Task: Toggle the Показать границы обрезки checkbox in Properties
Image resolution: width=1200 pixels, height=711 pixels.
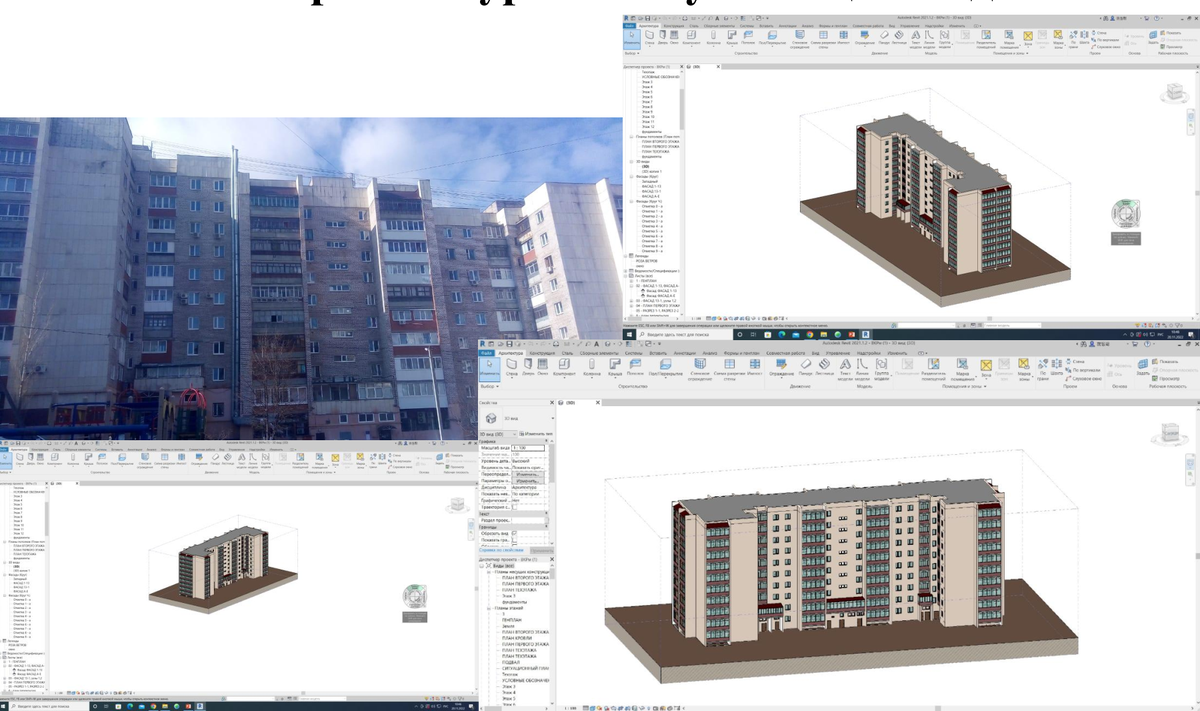Action: 515,540
